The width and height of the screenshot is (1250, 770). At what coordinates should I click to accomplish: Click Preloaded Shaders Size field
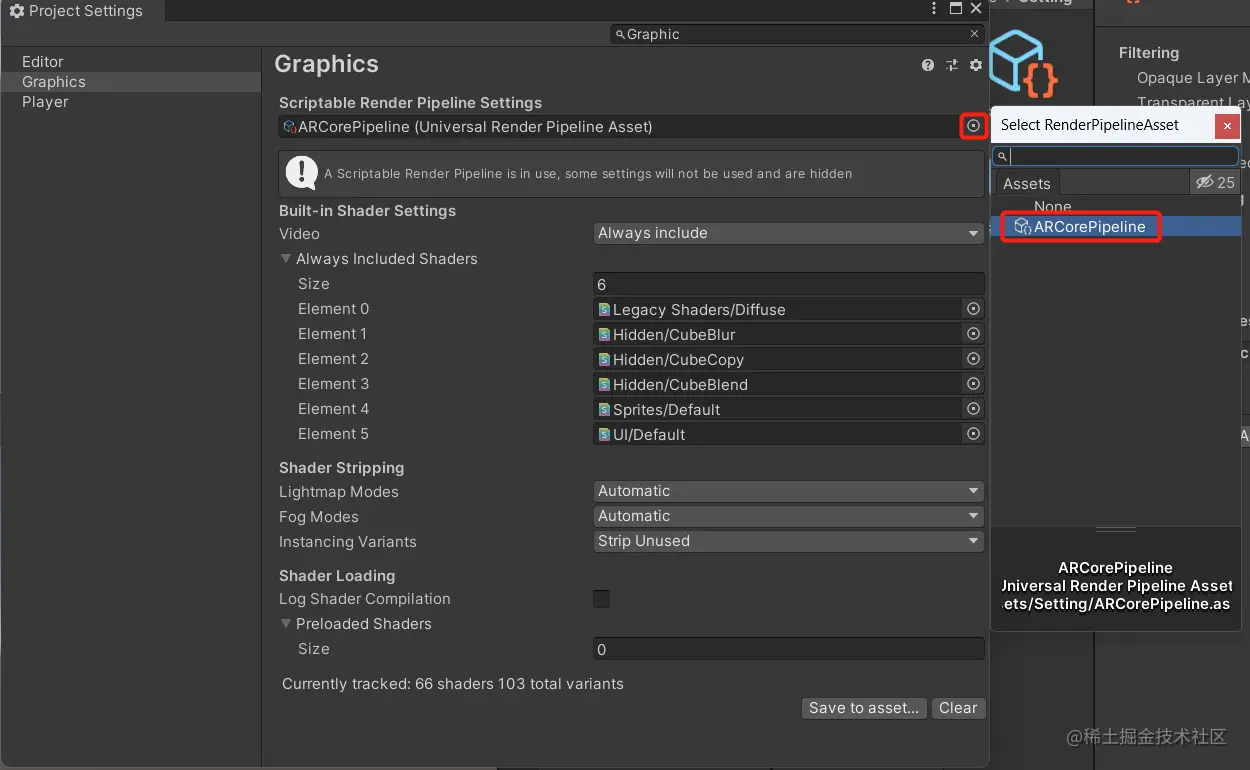788,649
